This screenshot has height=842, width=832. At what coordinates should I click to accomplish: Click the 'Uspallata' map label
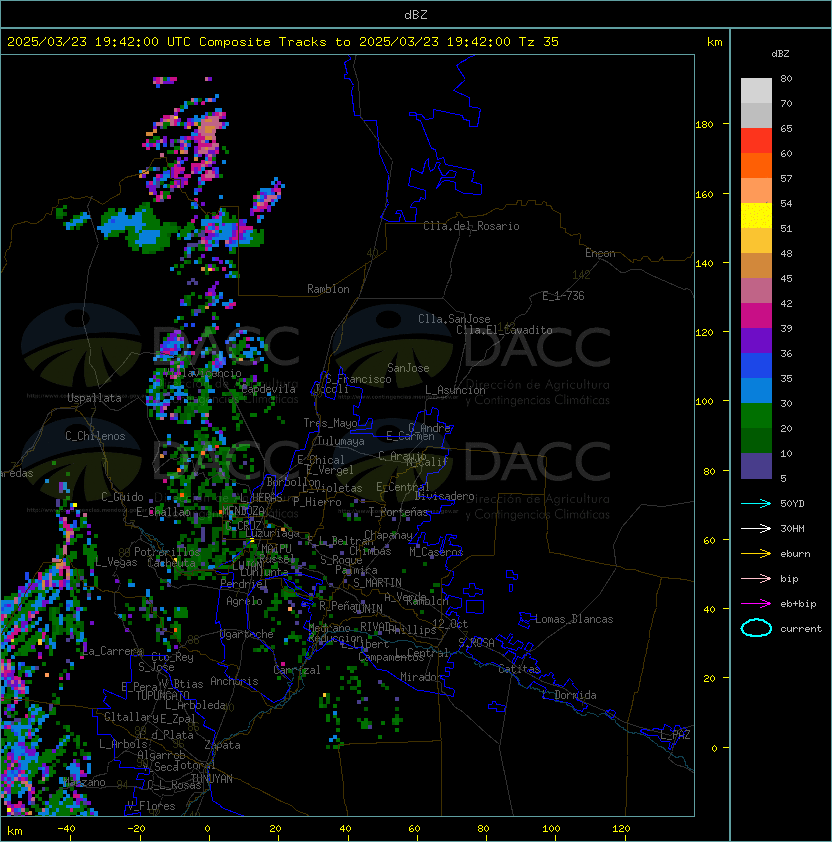pyautogui.click(x=94, y=398)
